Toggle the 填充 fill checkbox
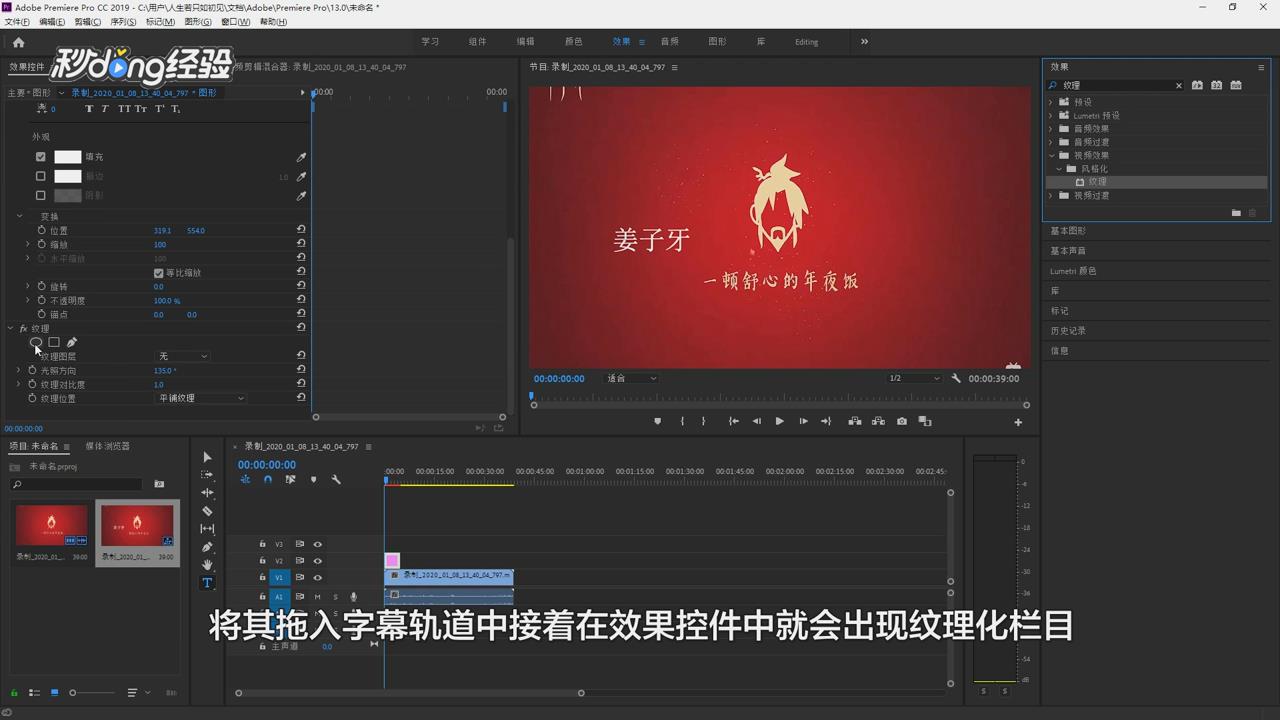The height and width of the screenshot is (720, 1280). click(40, 157)
